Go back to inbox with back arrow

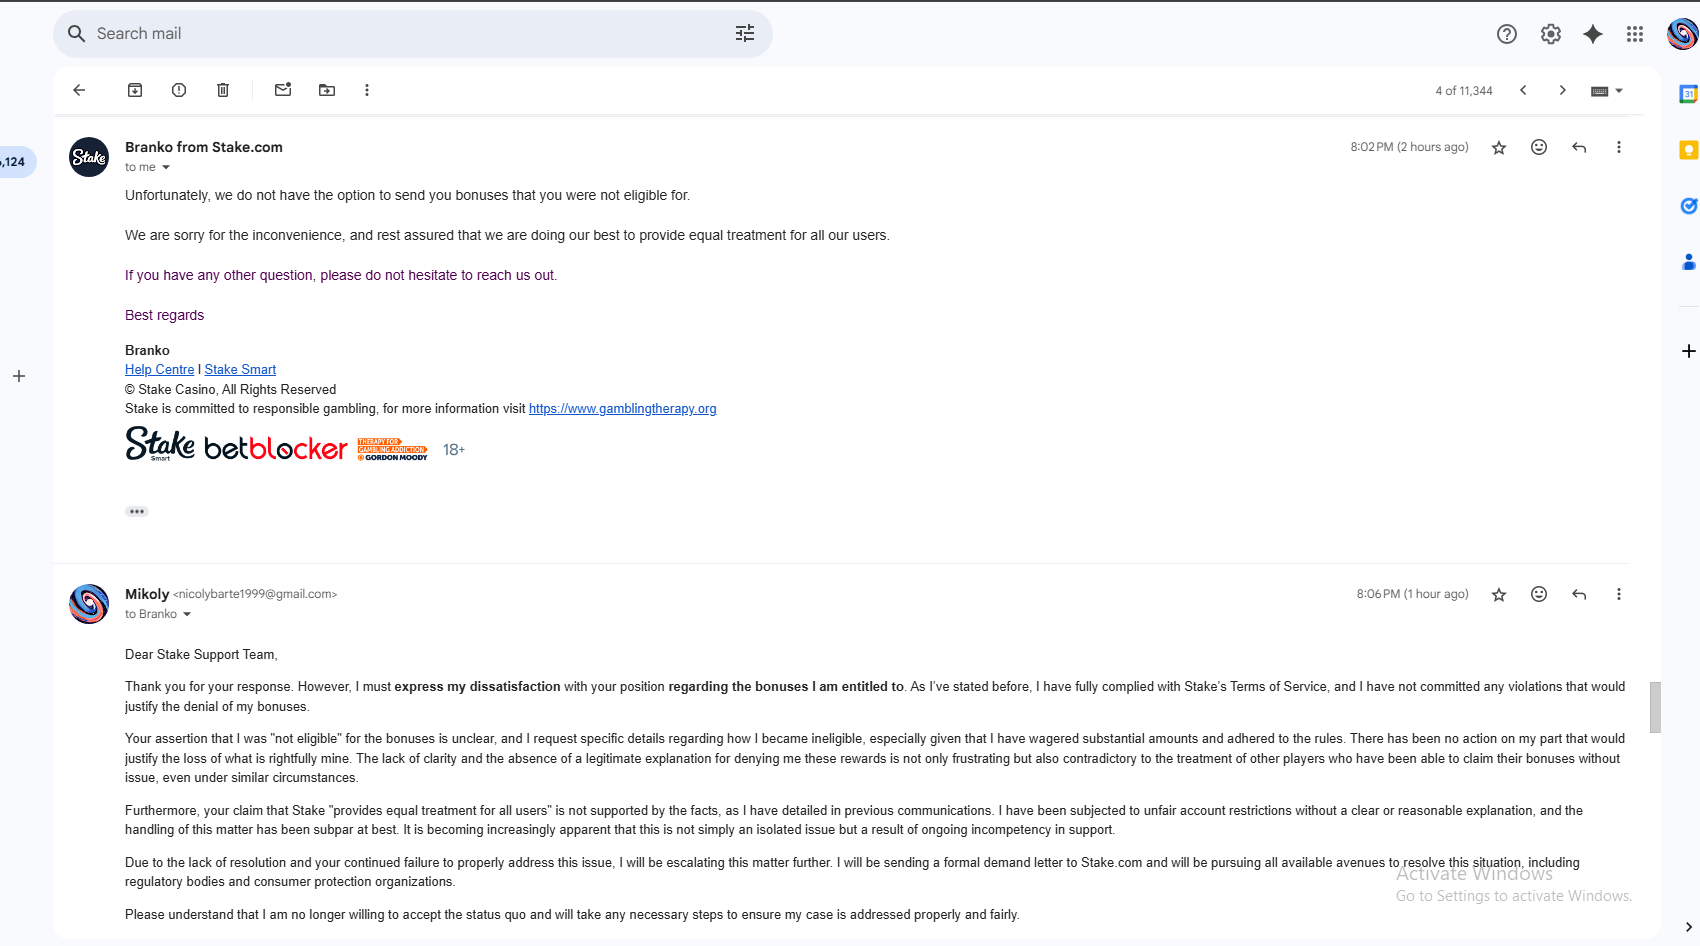79,90
